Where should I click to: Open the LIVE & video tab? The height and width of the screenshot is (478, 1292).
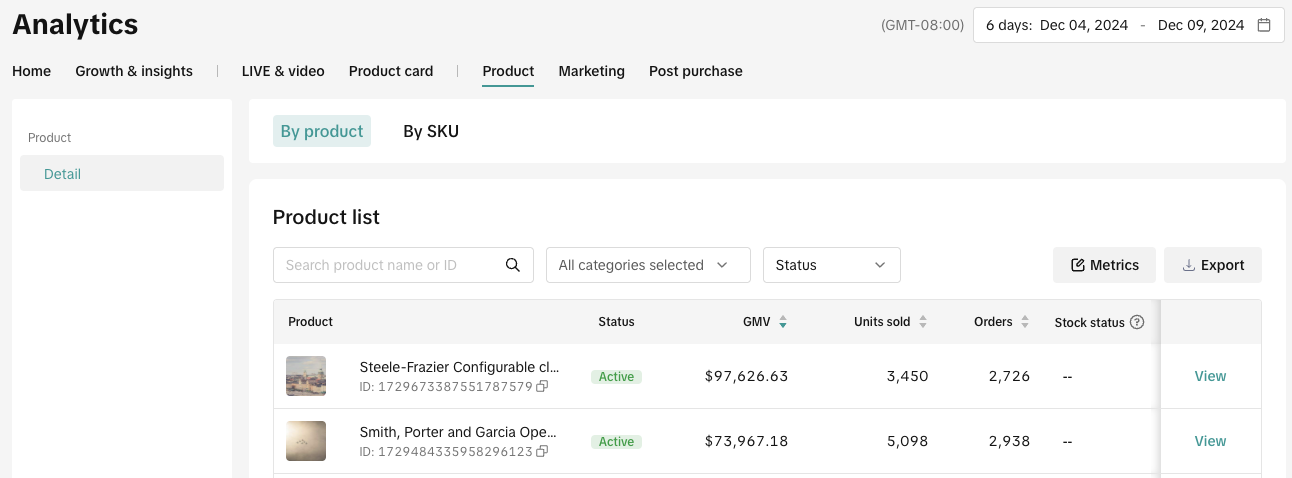tap(283, 71)
